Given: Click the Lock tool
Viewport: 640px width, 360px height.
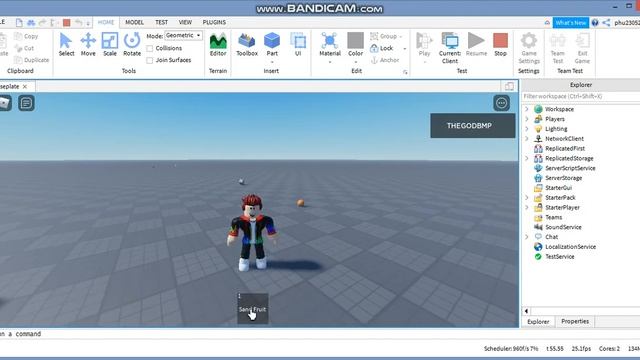Looking at the screenshot, I should pyautogui.click(x=382, y=48).
